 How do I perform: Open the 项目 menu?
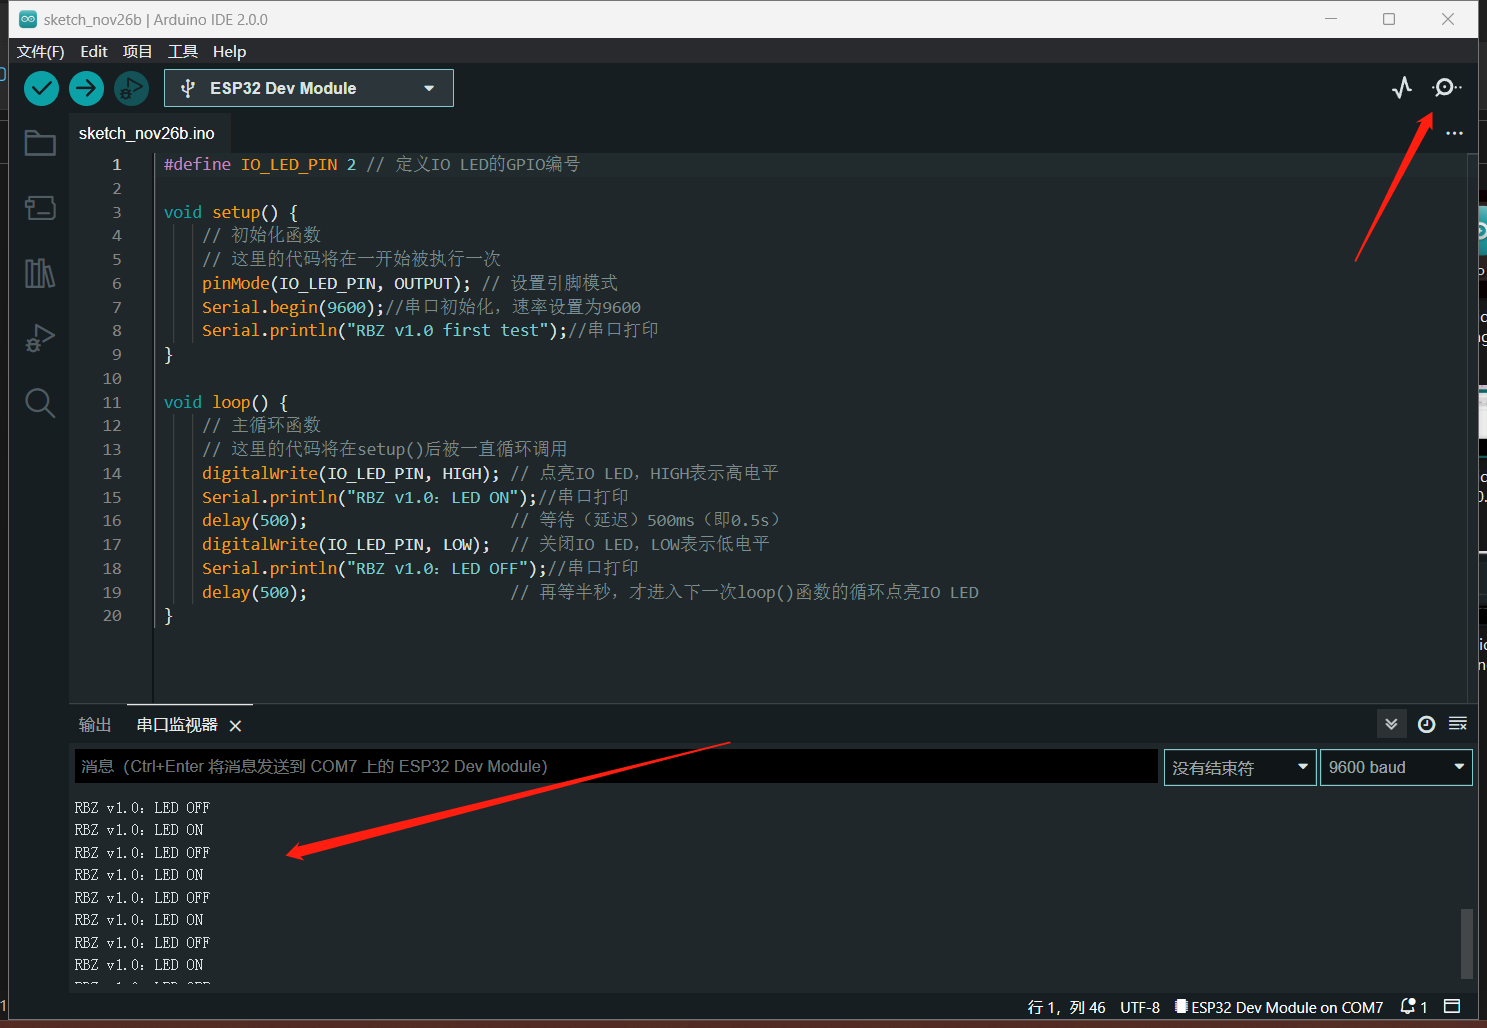pyautogui.click(x=137, y=52)
